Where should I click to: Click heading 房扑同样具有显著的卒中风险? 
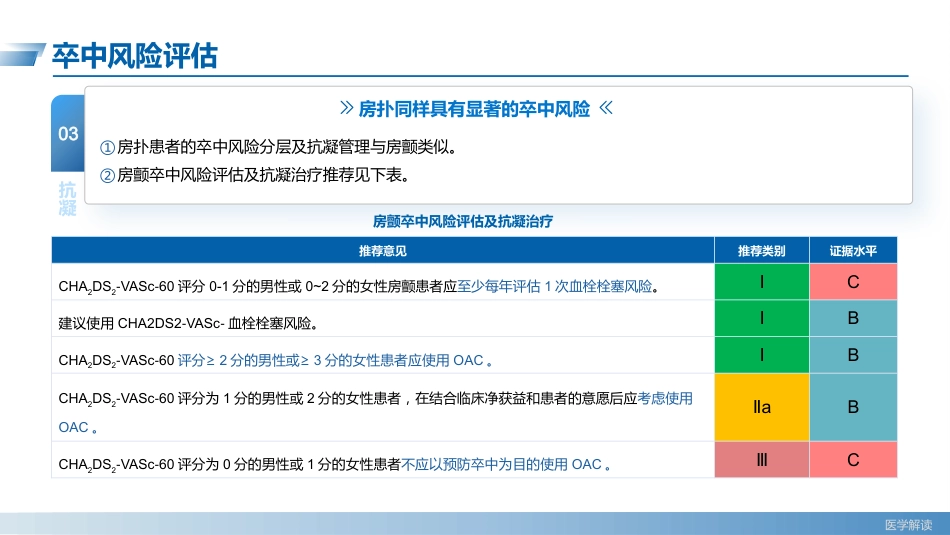474,109
